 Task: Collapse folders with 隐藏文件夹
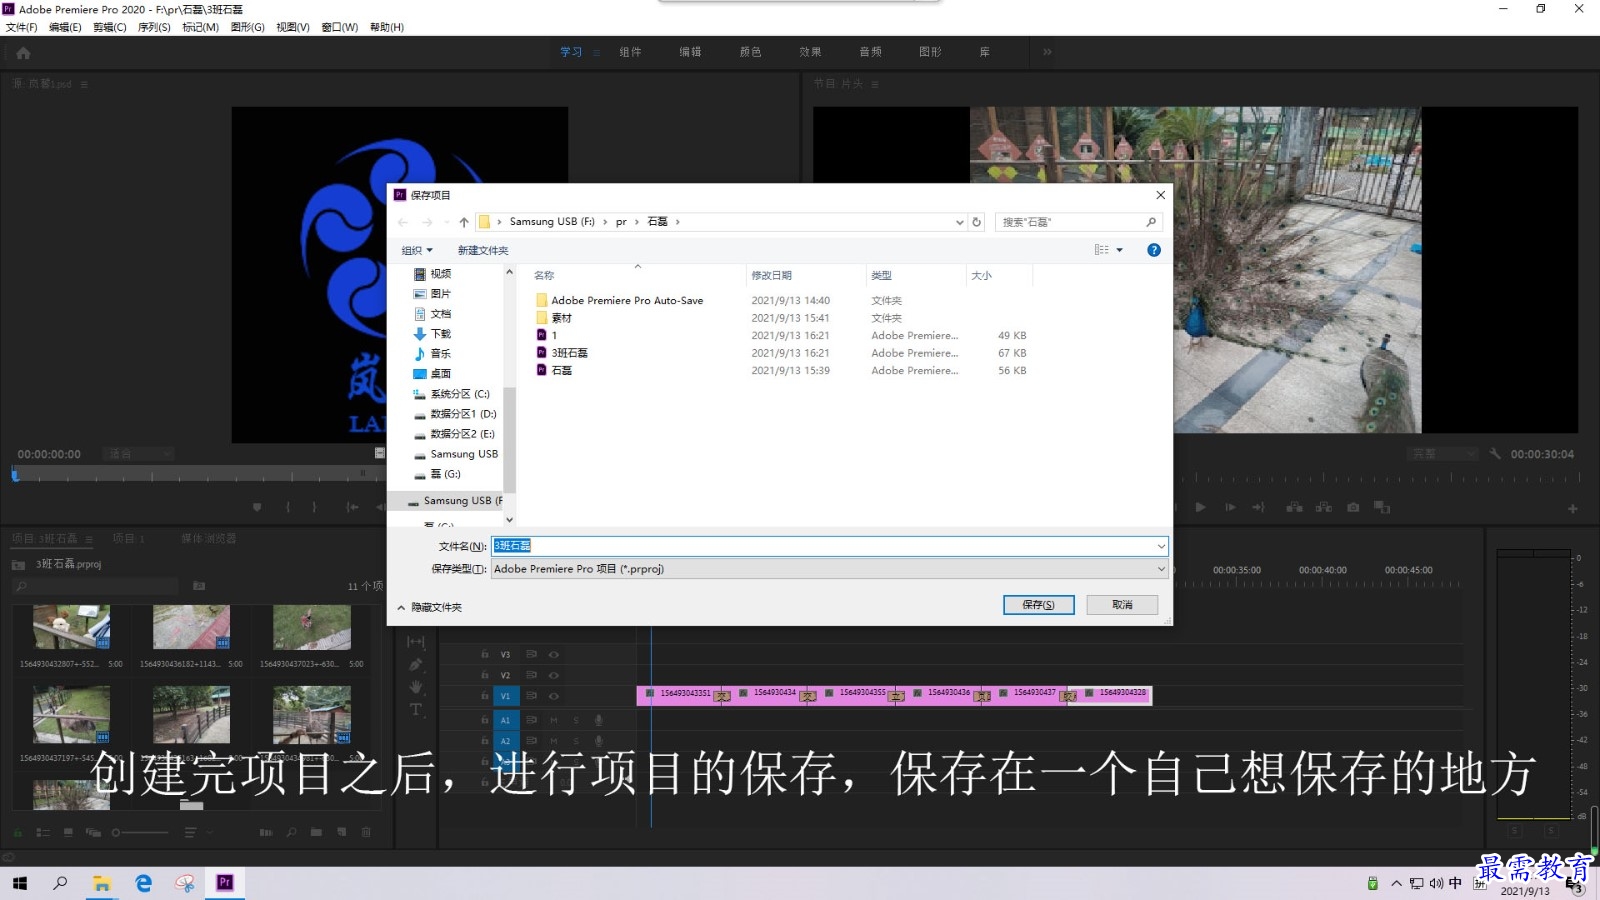pos(430,608)
